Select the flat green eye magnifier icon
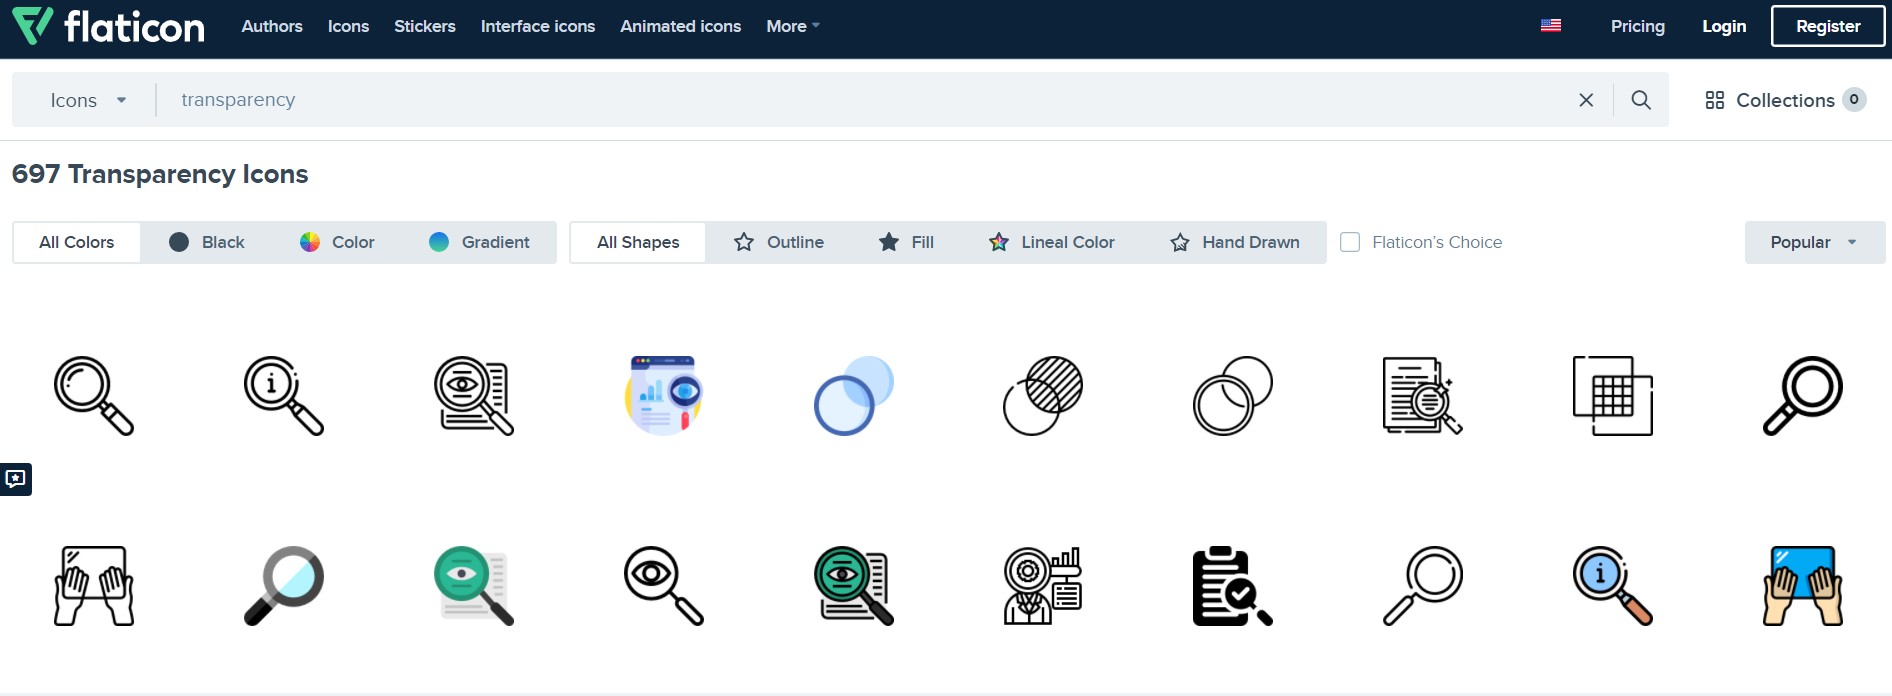 click(x=474, y=586)
